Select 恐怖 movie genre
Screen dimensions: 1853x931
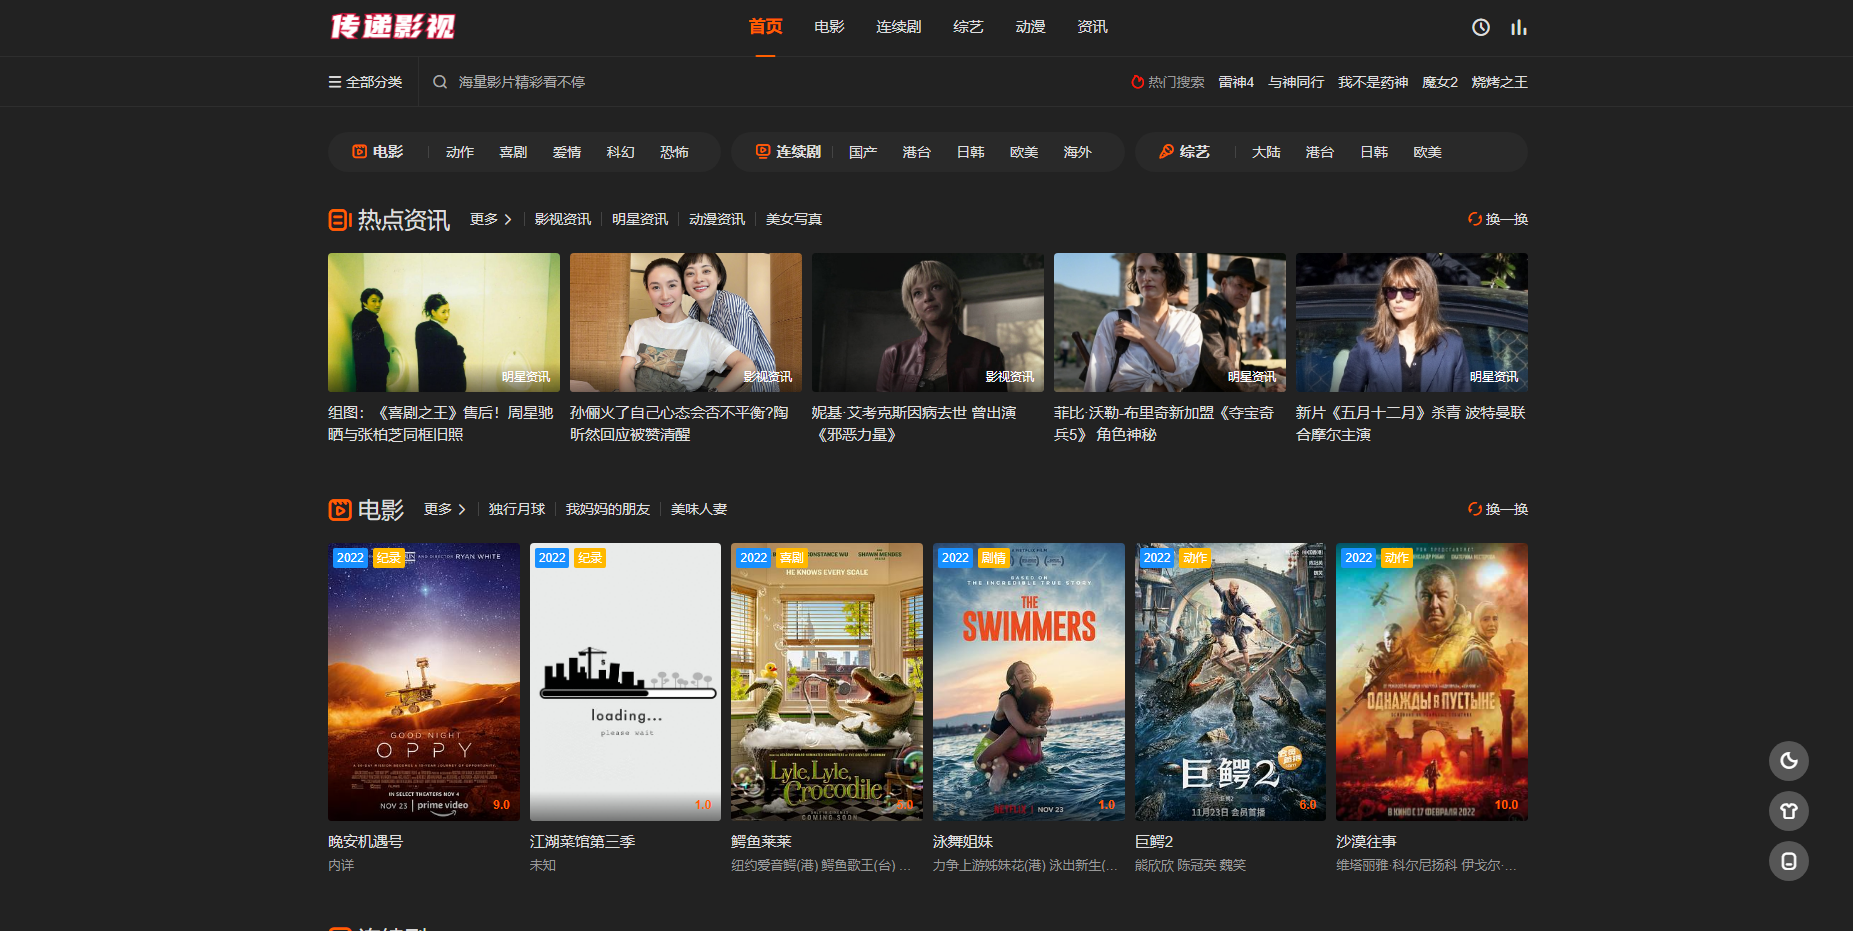click(674, 152)
